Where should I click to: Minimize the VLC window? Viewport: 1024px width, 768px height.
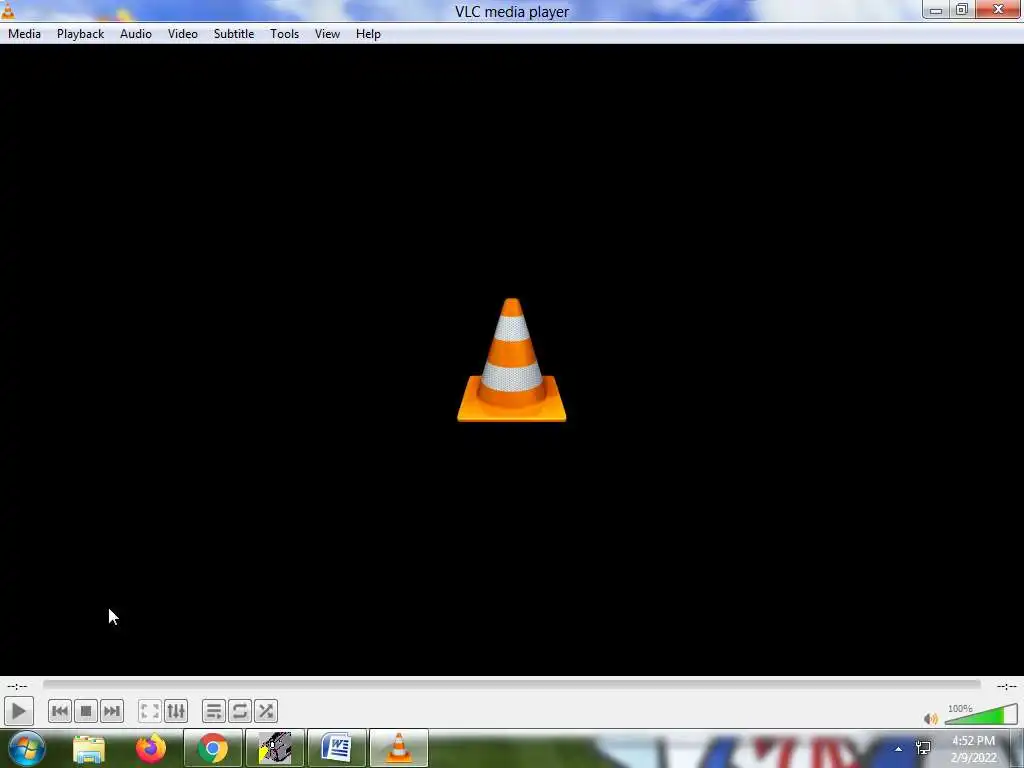point(936,10)
